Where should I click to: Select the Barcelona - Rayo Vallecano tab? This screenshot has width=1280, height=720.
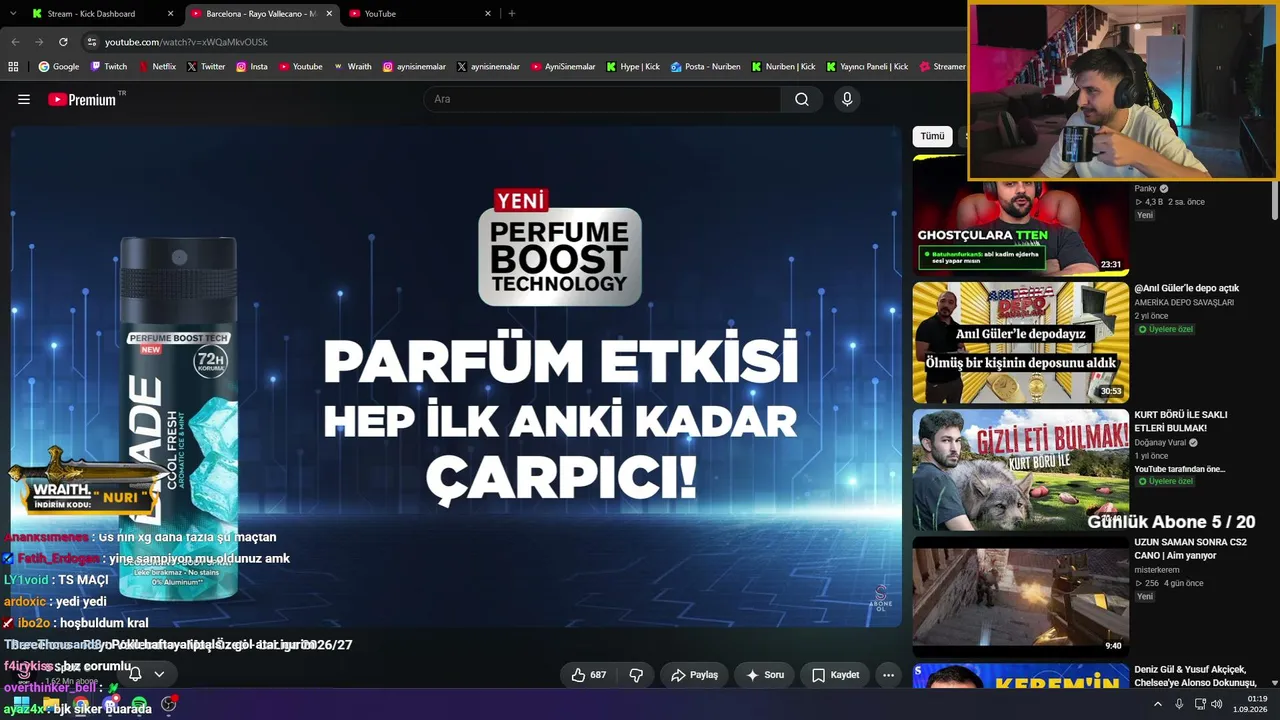pos(261,14)
